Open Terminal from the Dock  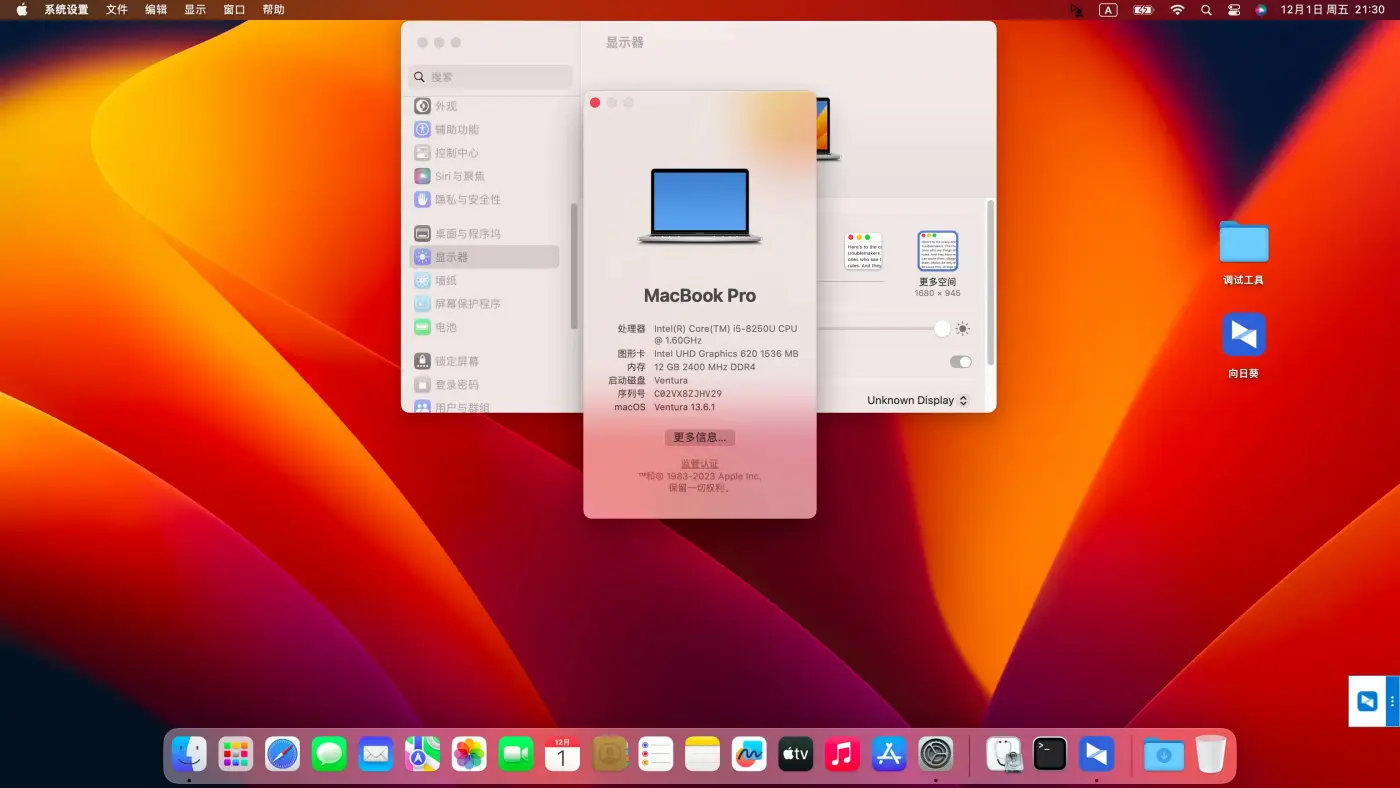click(x=1049, y=754)
